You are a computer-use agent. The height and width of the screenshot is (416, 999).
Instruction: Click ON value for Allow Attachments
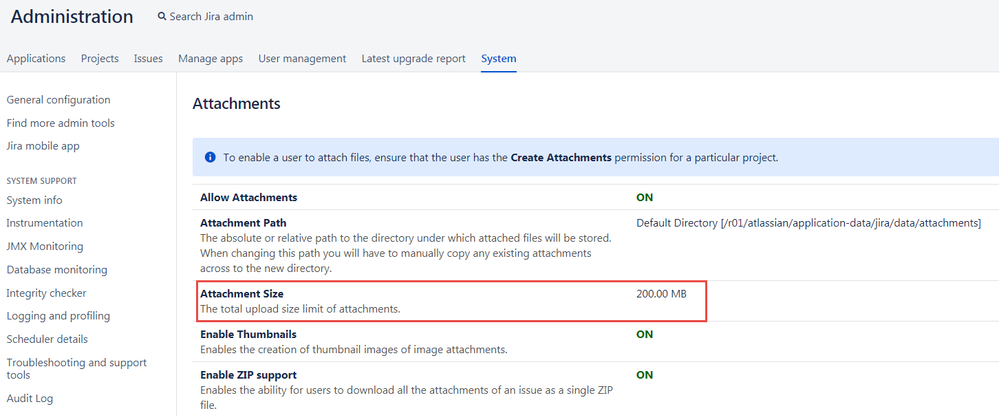click(x=645, y=197)
